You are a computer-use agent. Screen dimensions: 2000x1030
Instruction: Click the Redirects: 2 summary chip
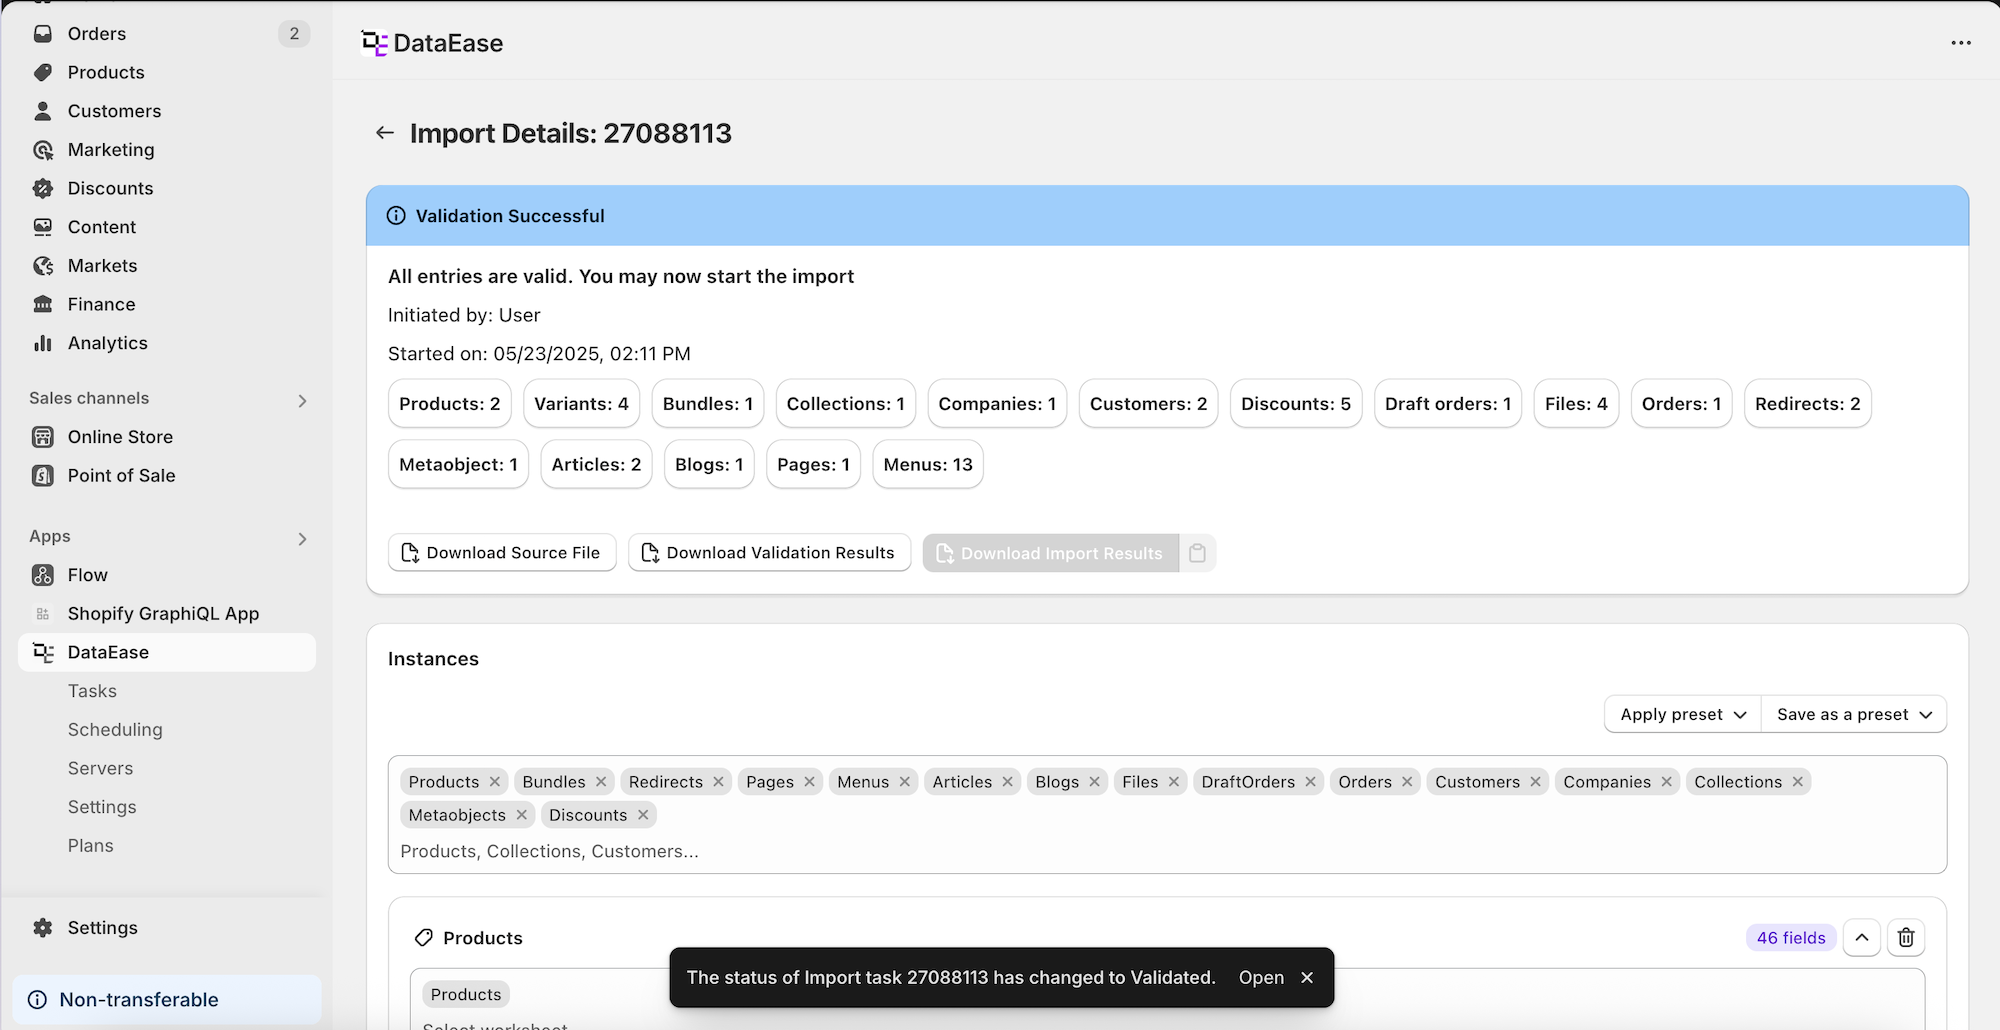tap(1808, 404)
